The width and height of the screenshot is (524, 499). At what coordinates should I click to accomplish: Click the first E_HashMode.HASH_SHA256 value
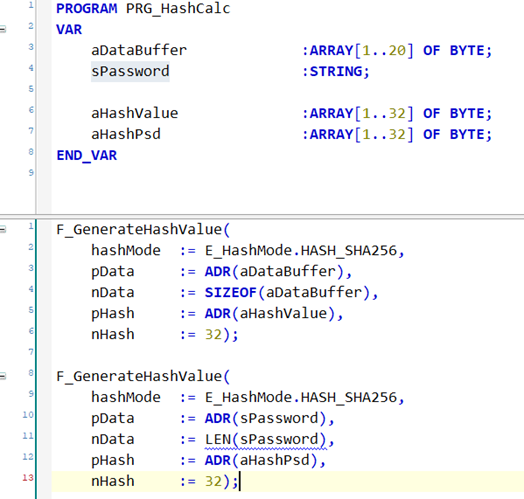click(301, 250)
